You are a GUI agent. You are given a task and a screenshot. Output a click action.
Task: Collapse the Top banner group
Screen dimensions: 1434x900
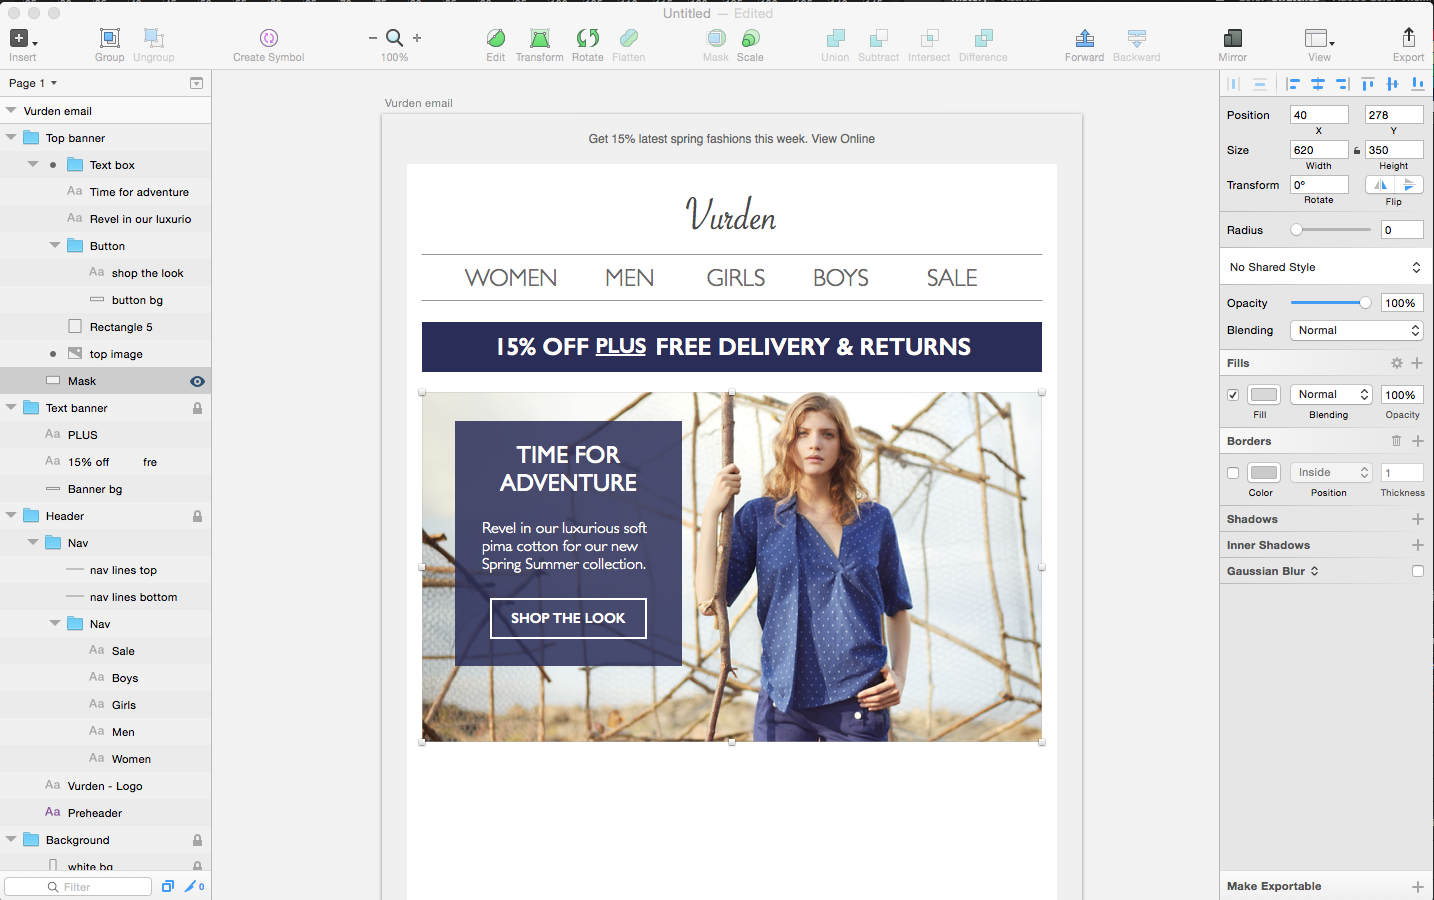click(x=11, y=138)
